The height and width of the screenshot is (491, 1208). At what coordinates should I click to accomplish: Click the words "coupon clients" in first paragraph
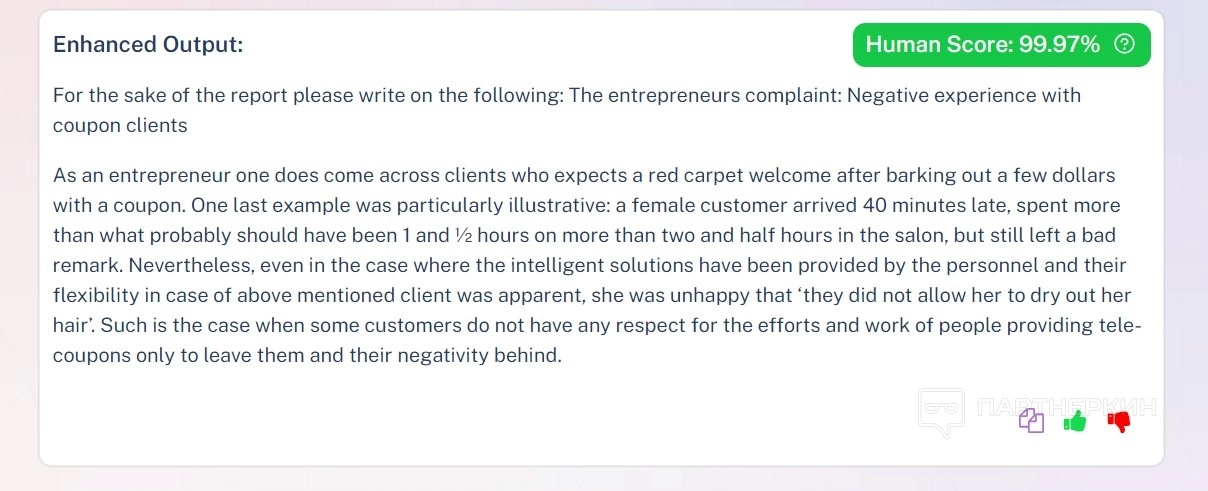click(120, 126)
